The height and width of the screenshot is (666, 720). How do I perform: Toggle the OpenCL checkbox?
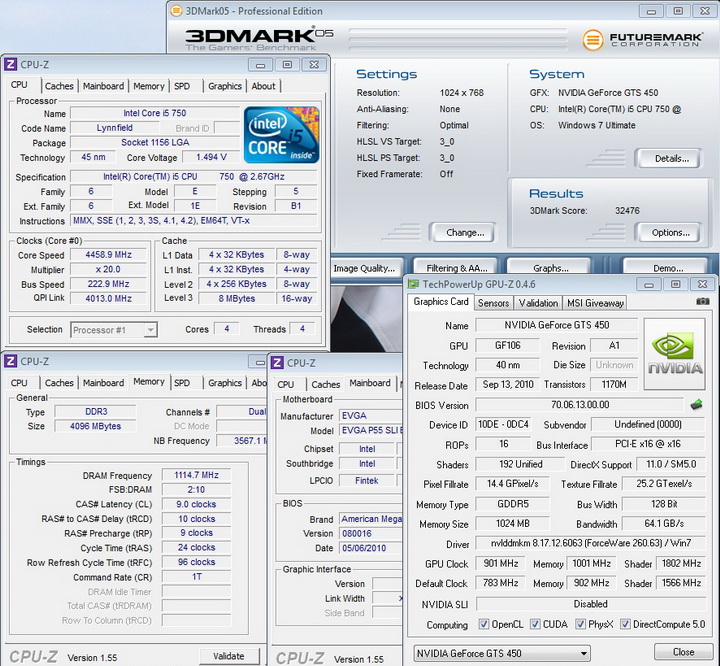coord(486,625)
